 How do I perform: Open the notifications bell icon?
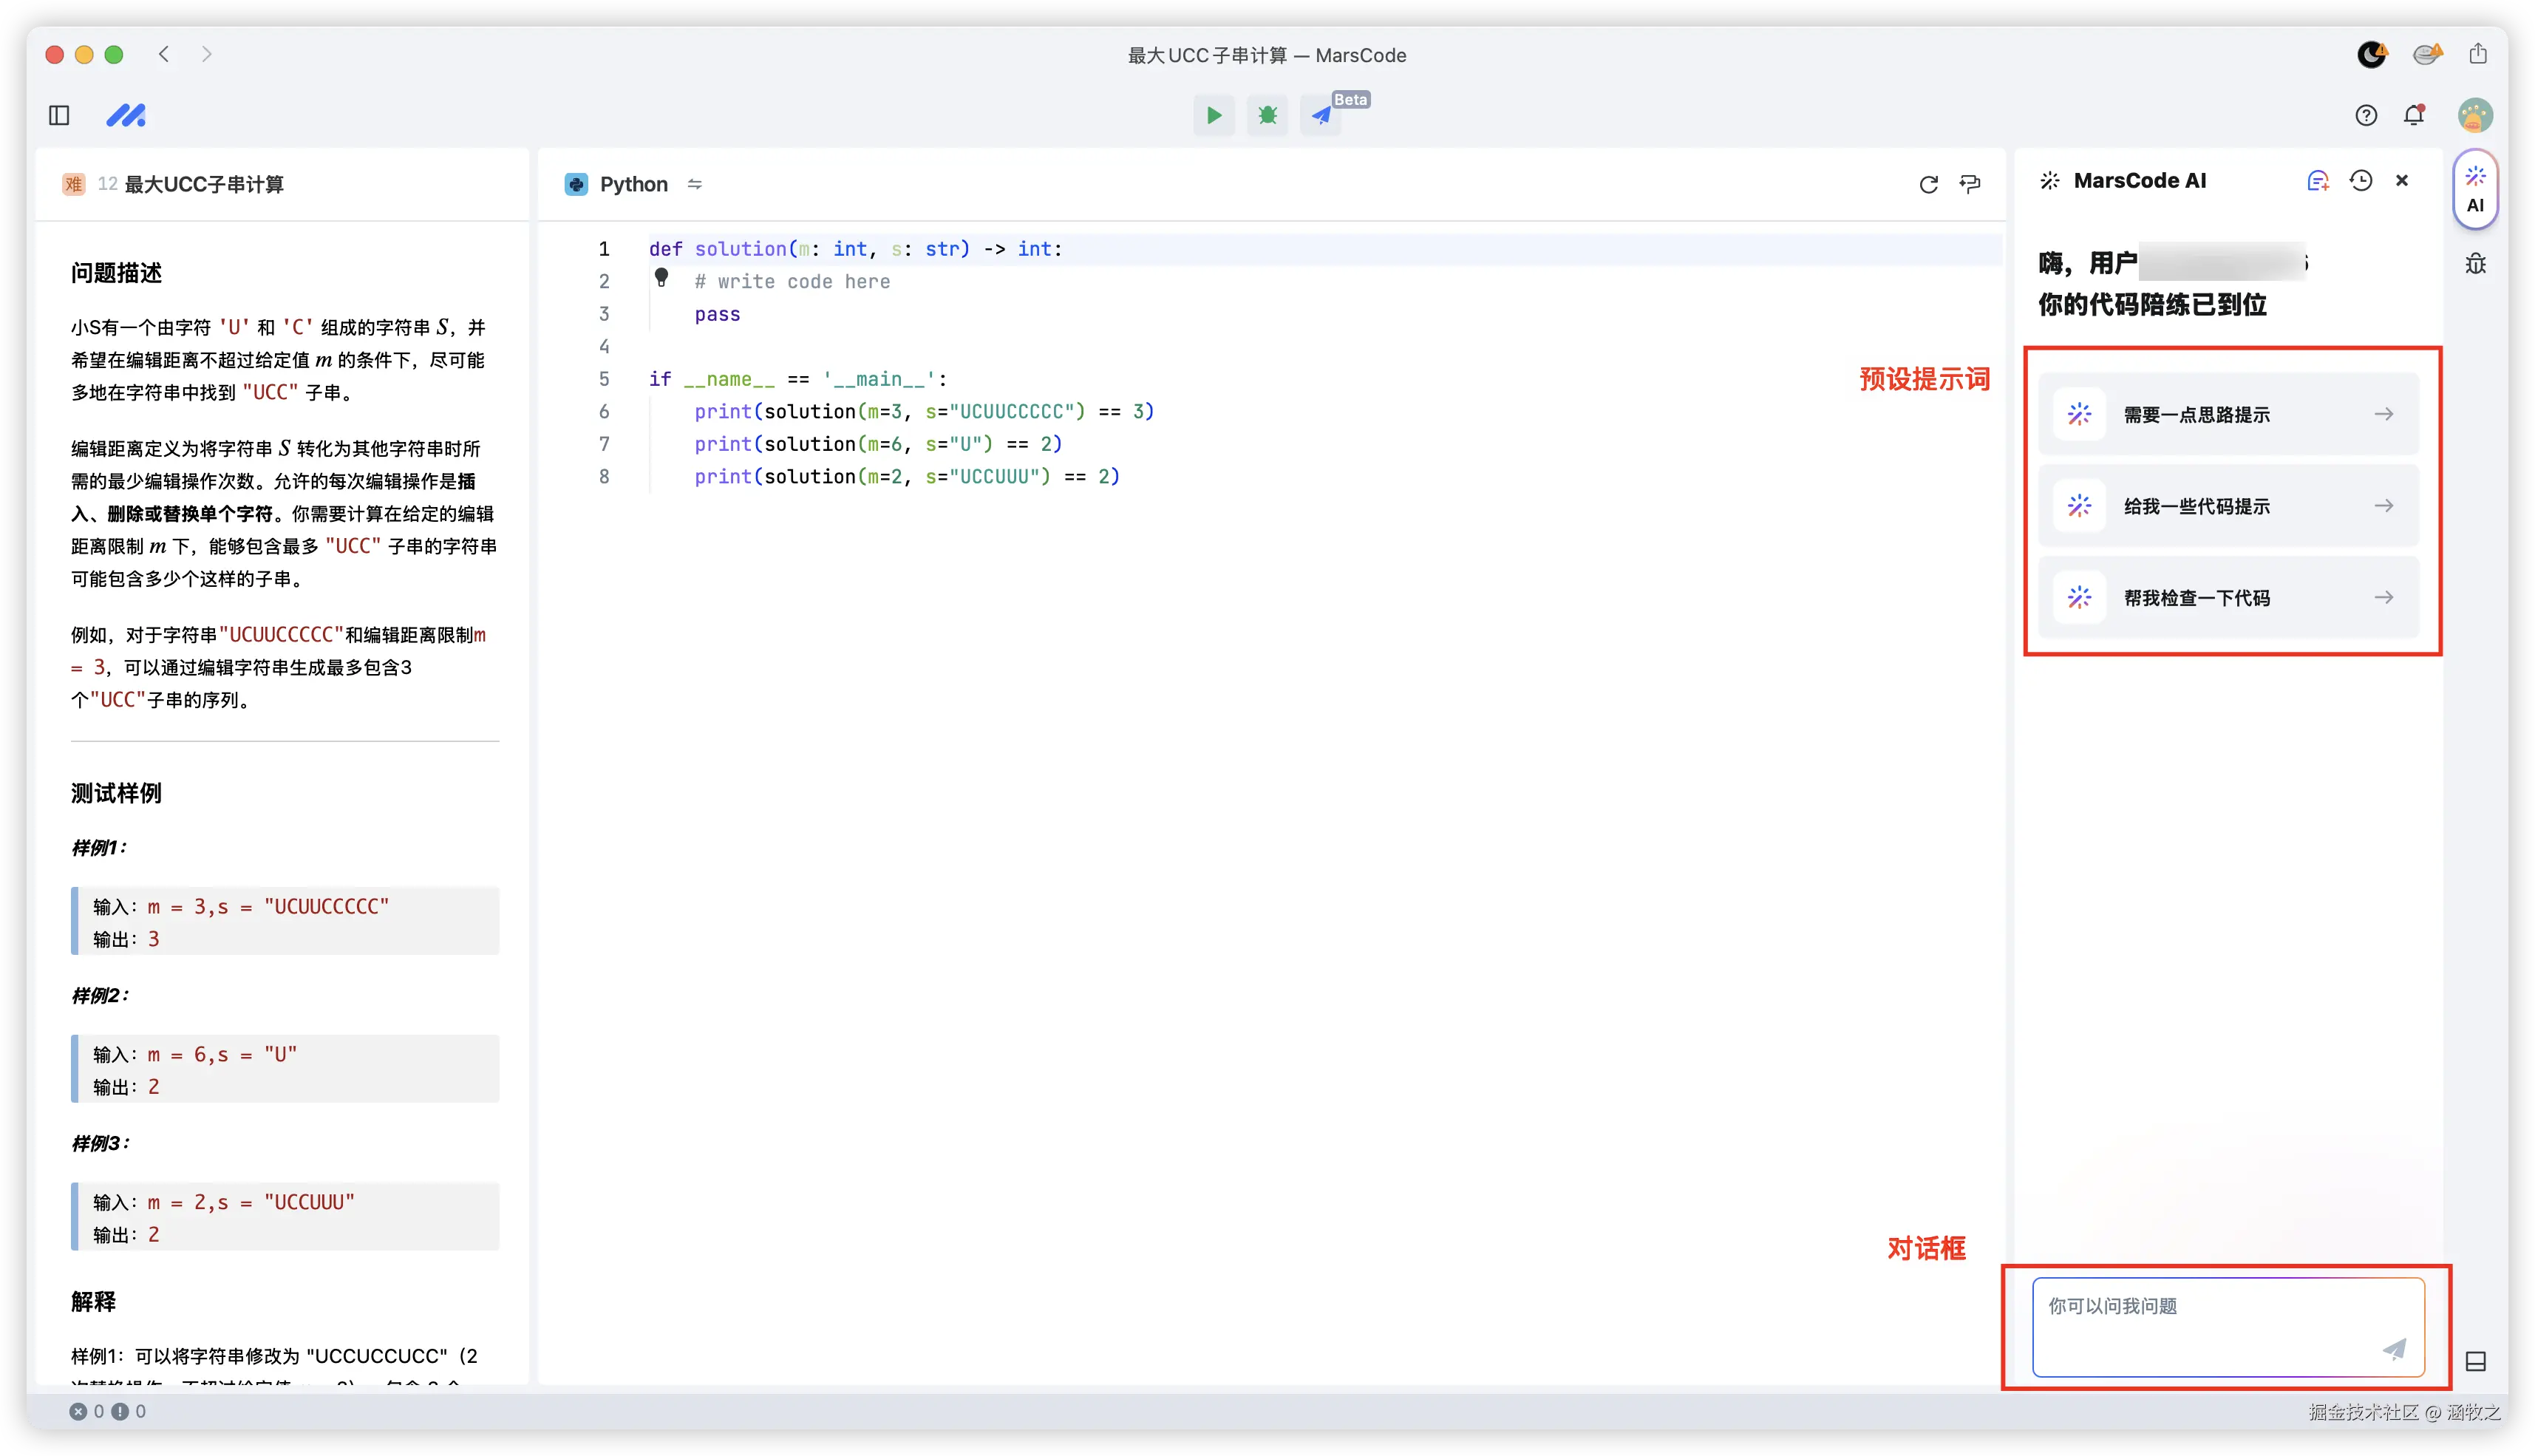point(2414,115)
